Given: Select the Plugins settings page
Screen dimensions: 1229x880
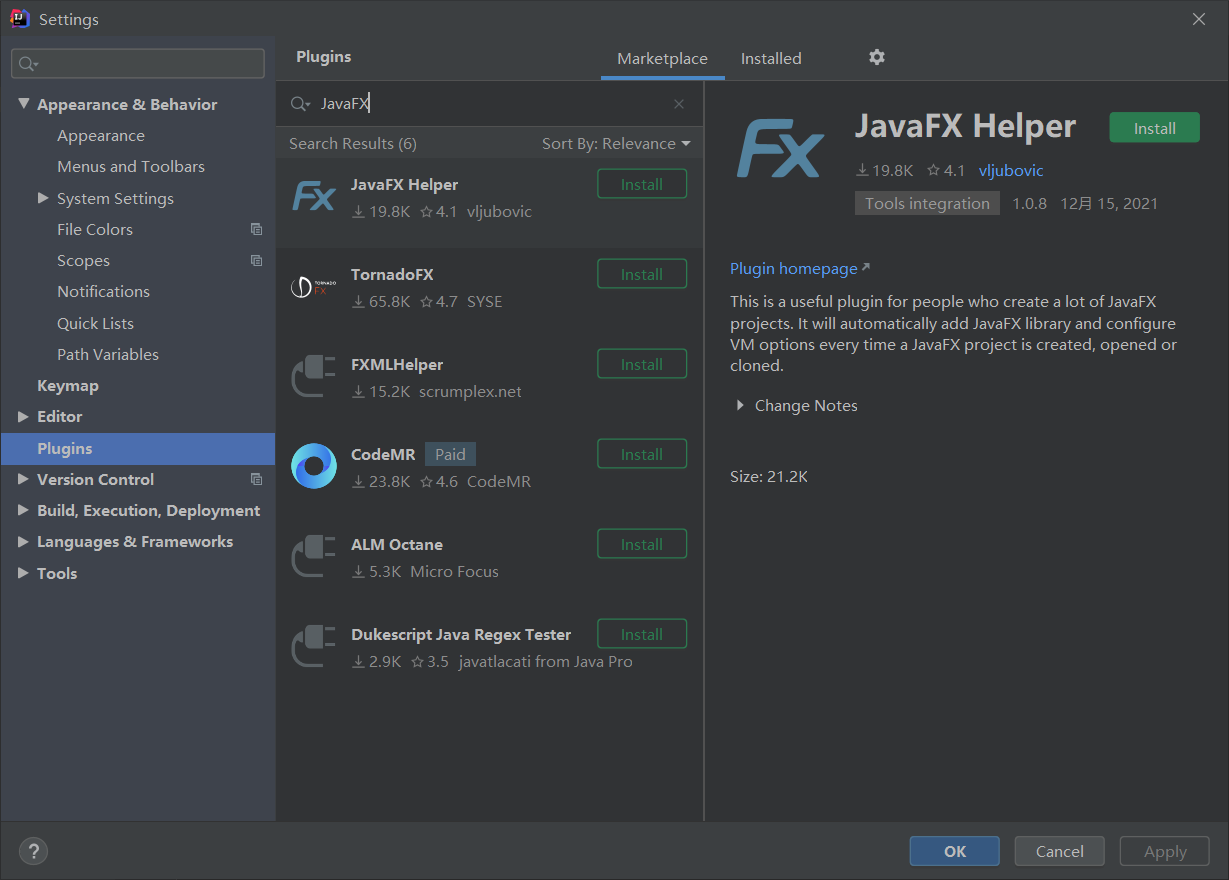Looking at the screenshot, I should 138,448.
